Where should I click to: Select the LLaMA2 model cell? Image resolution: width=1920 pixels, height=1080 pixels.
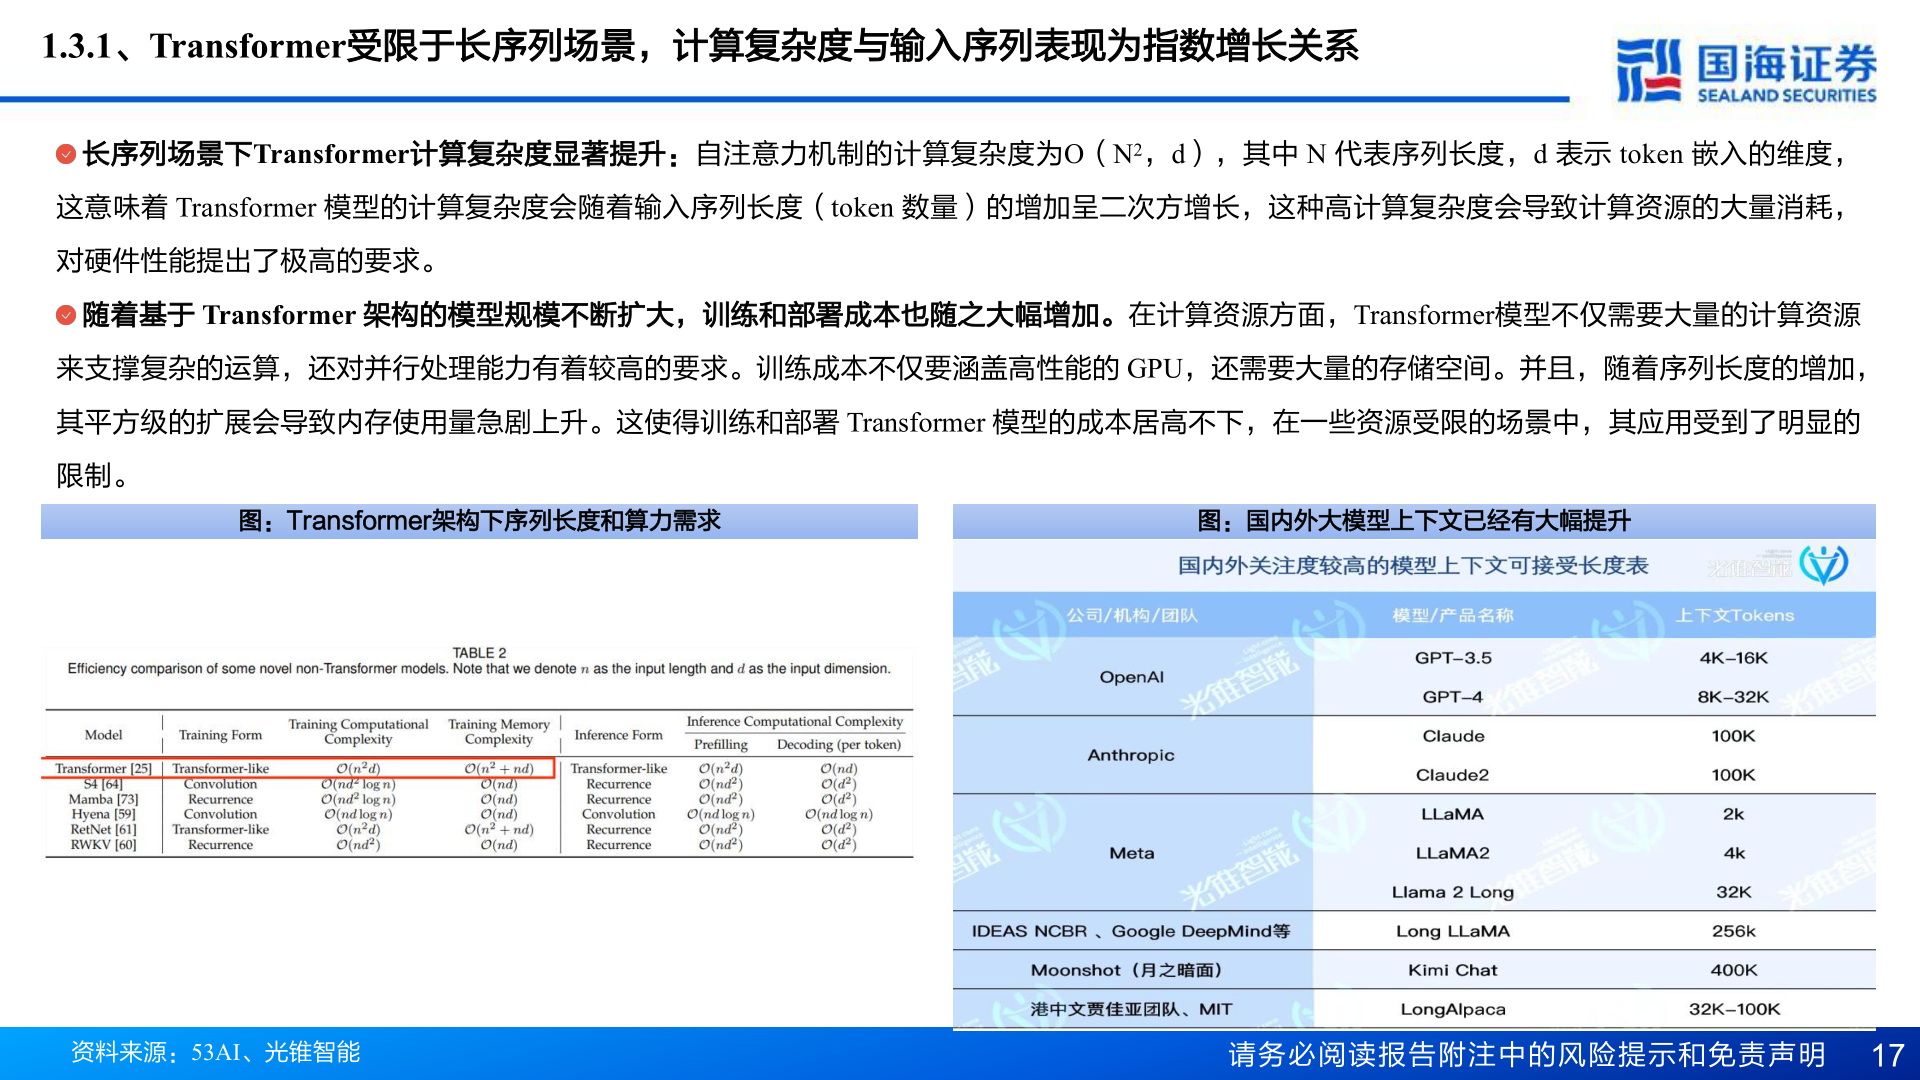tap(1453, 853)
